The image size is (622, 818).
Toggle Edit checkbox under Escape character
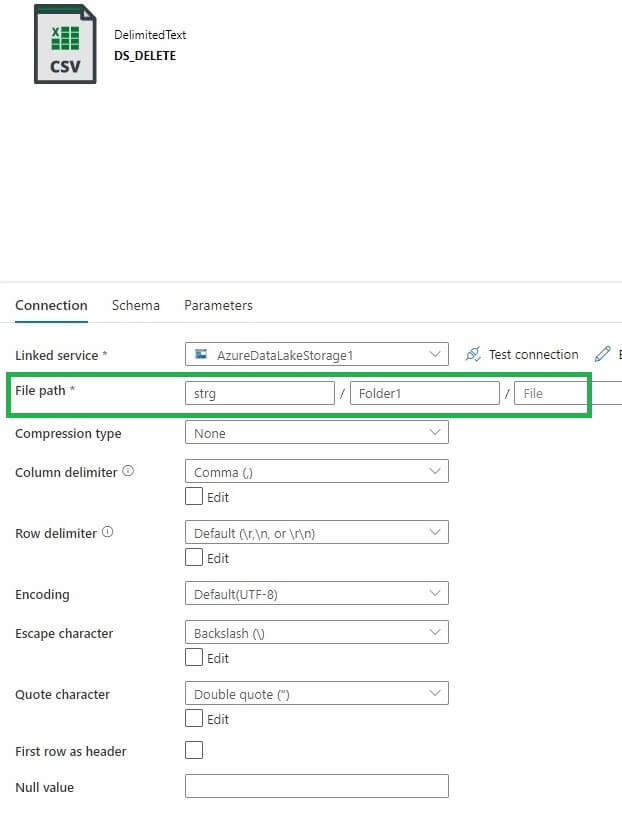(x=194, y=658)
